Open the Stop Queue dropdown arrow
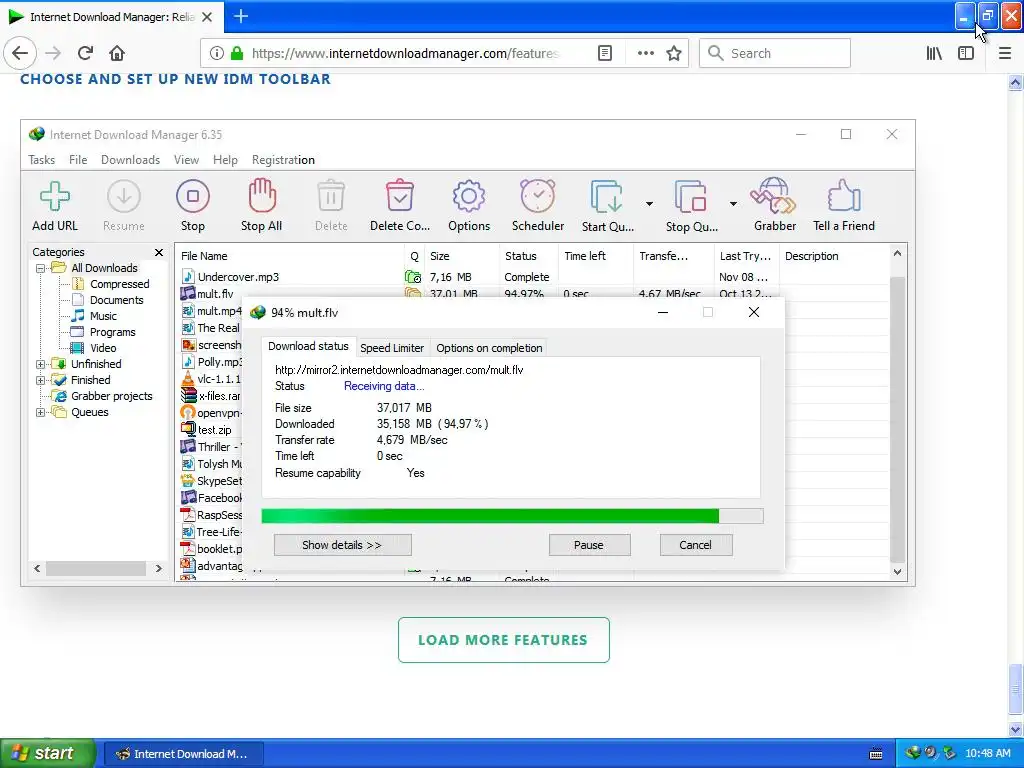The image size is (1024, 768). (x=733, y=204)
